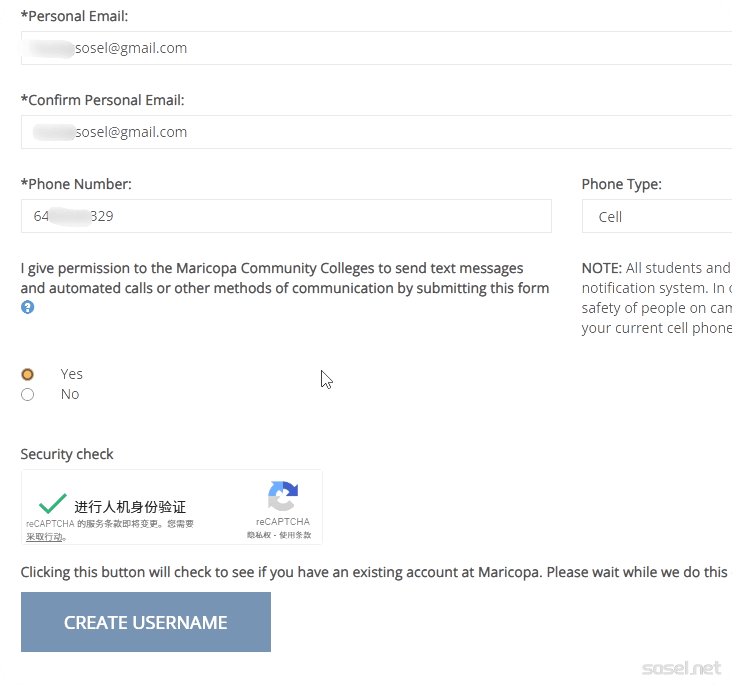This screenshot has height=685, width=732.
Task: Click the CREATE USERNAME button
Action: (x=146, y=622)
